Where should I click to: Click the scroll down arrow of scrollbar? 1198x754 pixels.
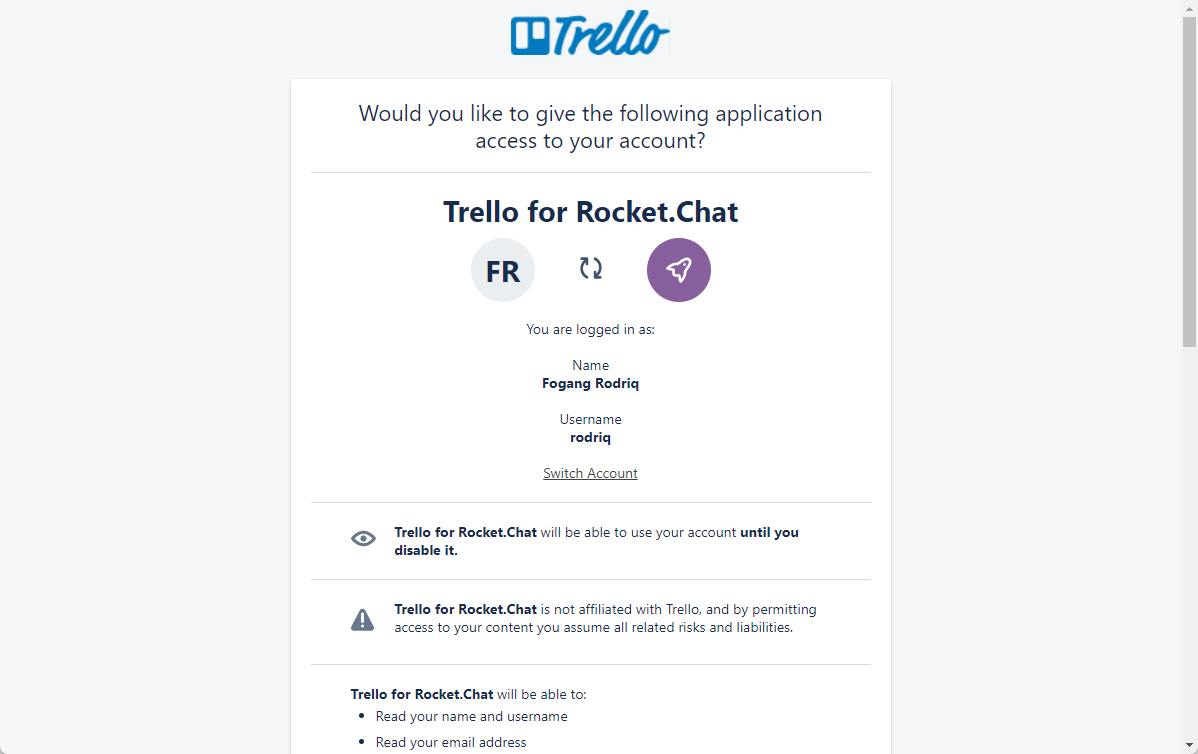1190,745
